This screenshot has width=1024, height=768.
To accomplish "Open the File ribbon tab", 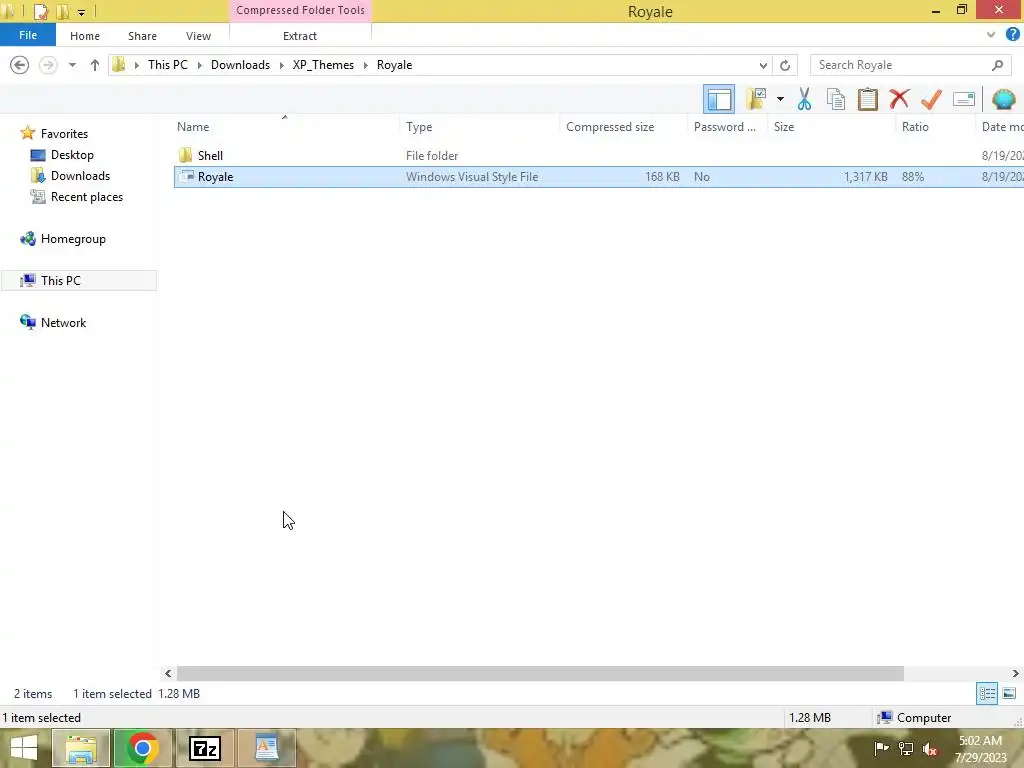I will [28, 35].
